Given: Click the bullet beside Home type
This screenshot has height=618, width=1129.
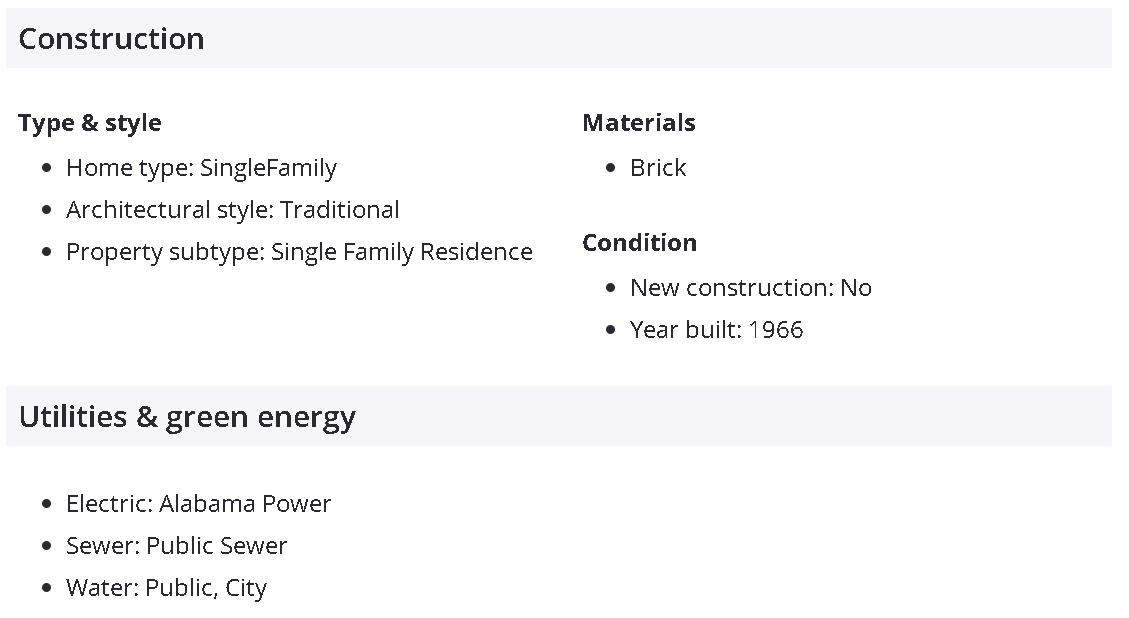Looking at the screenshot, I should click(x=47, y=169).
